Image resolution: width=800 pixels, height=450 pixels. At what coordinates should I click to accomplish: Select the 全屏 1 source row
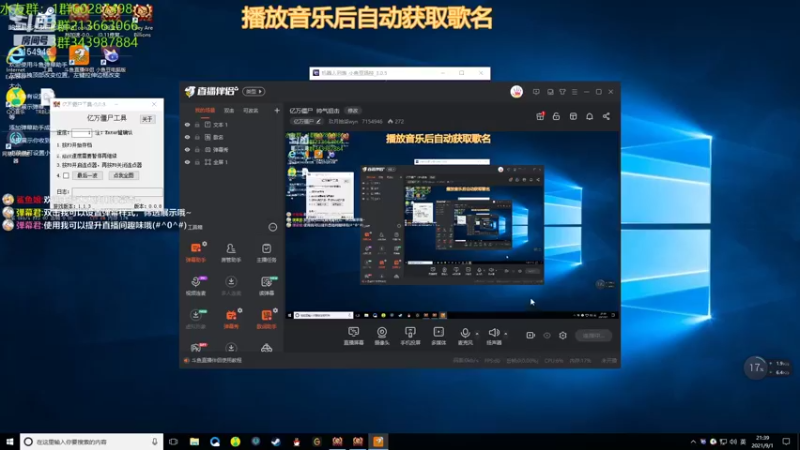pyautogui.click(x=231, y=162)
